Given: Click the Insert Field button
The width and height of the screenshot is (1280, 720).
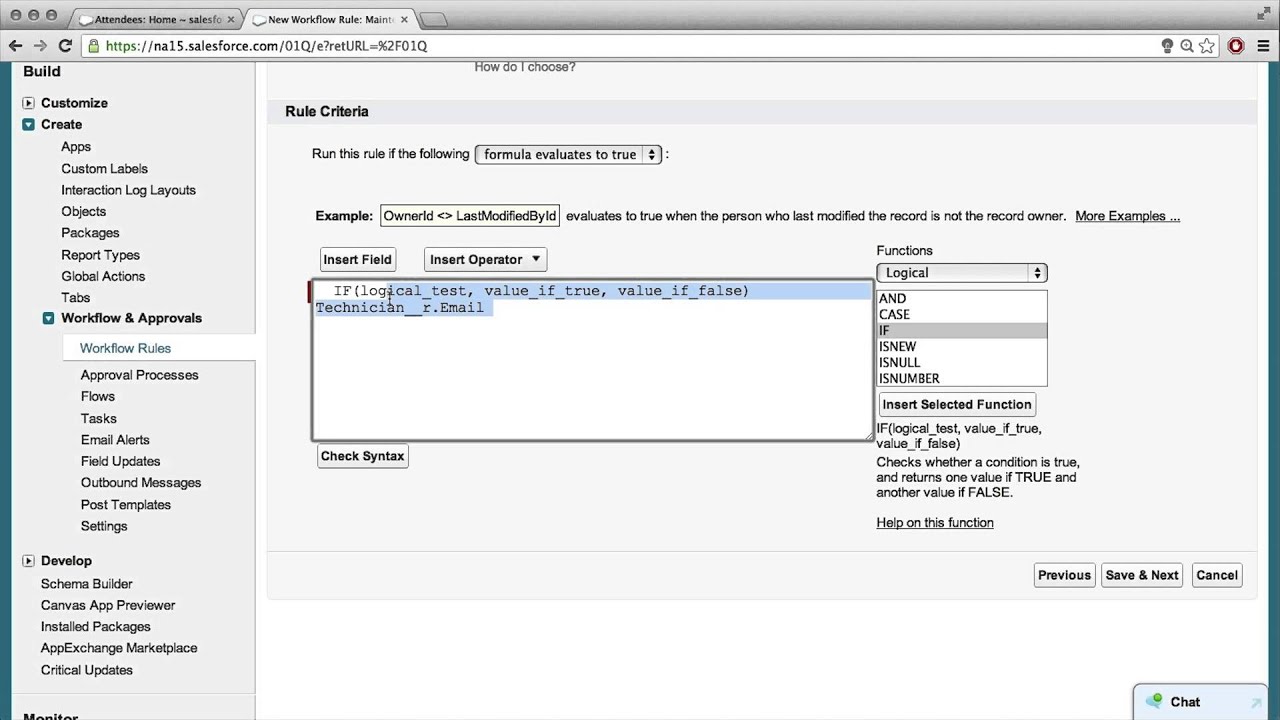Looking at the screenshot, I should click(x=357, y=259).
